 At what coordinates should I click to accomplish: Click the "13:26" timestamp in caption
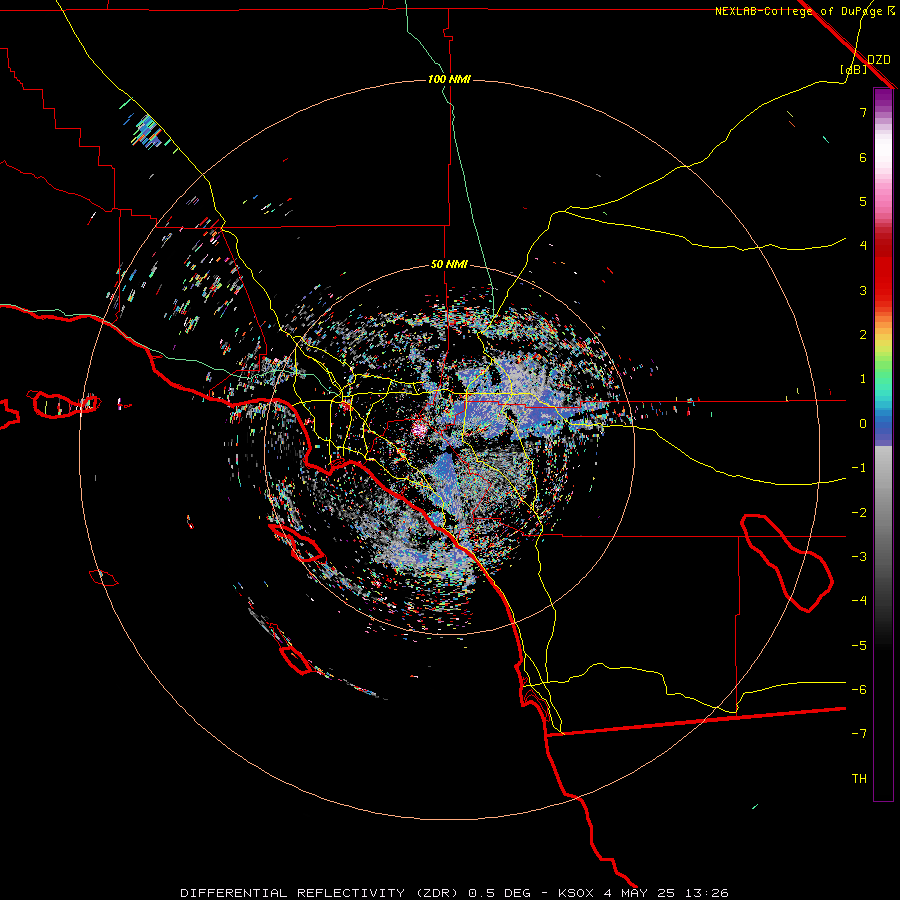click(709, 893)
